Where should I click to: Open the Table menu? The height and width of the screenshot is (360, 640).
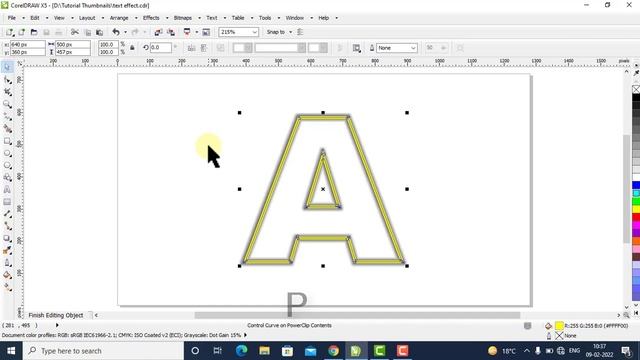238,18
